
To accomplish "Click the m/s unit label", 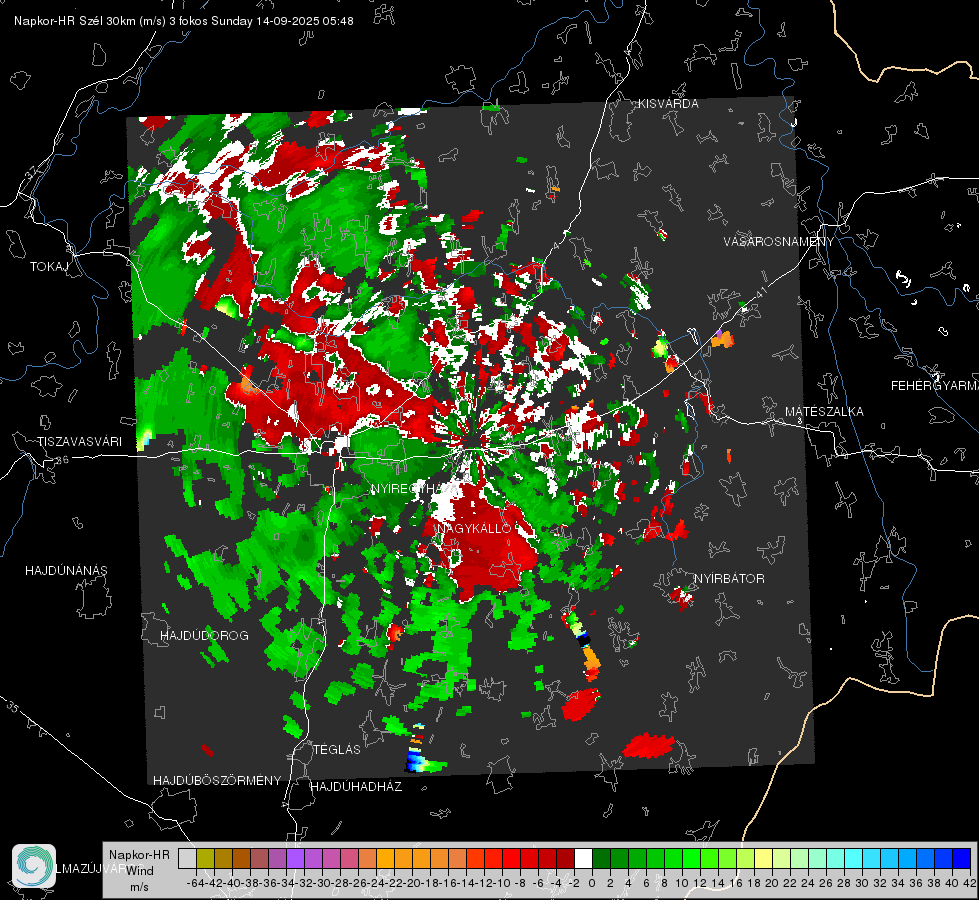I will tap(139, 887).
